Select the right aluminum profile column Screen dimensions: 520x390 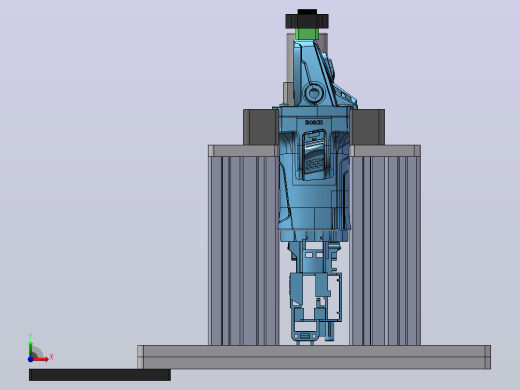tap(385, 251)
